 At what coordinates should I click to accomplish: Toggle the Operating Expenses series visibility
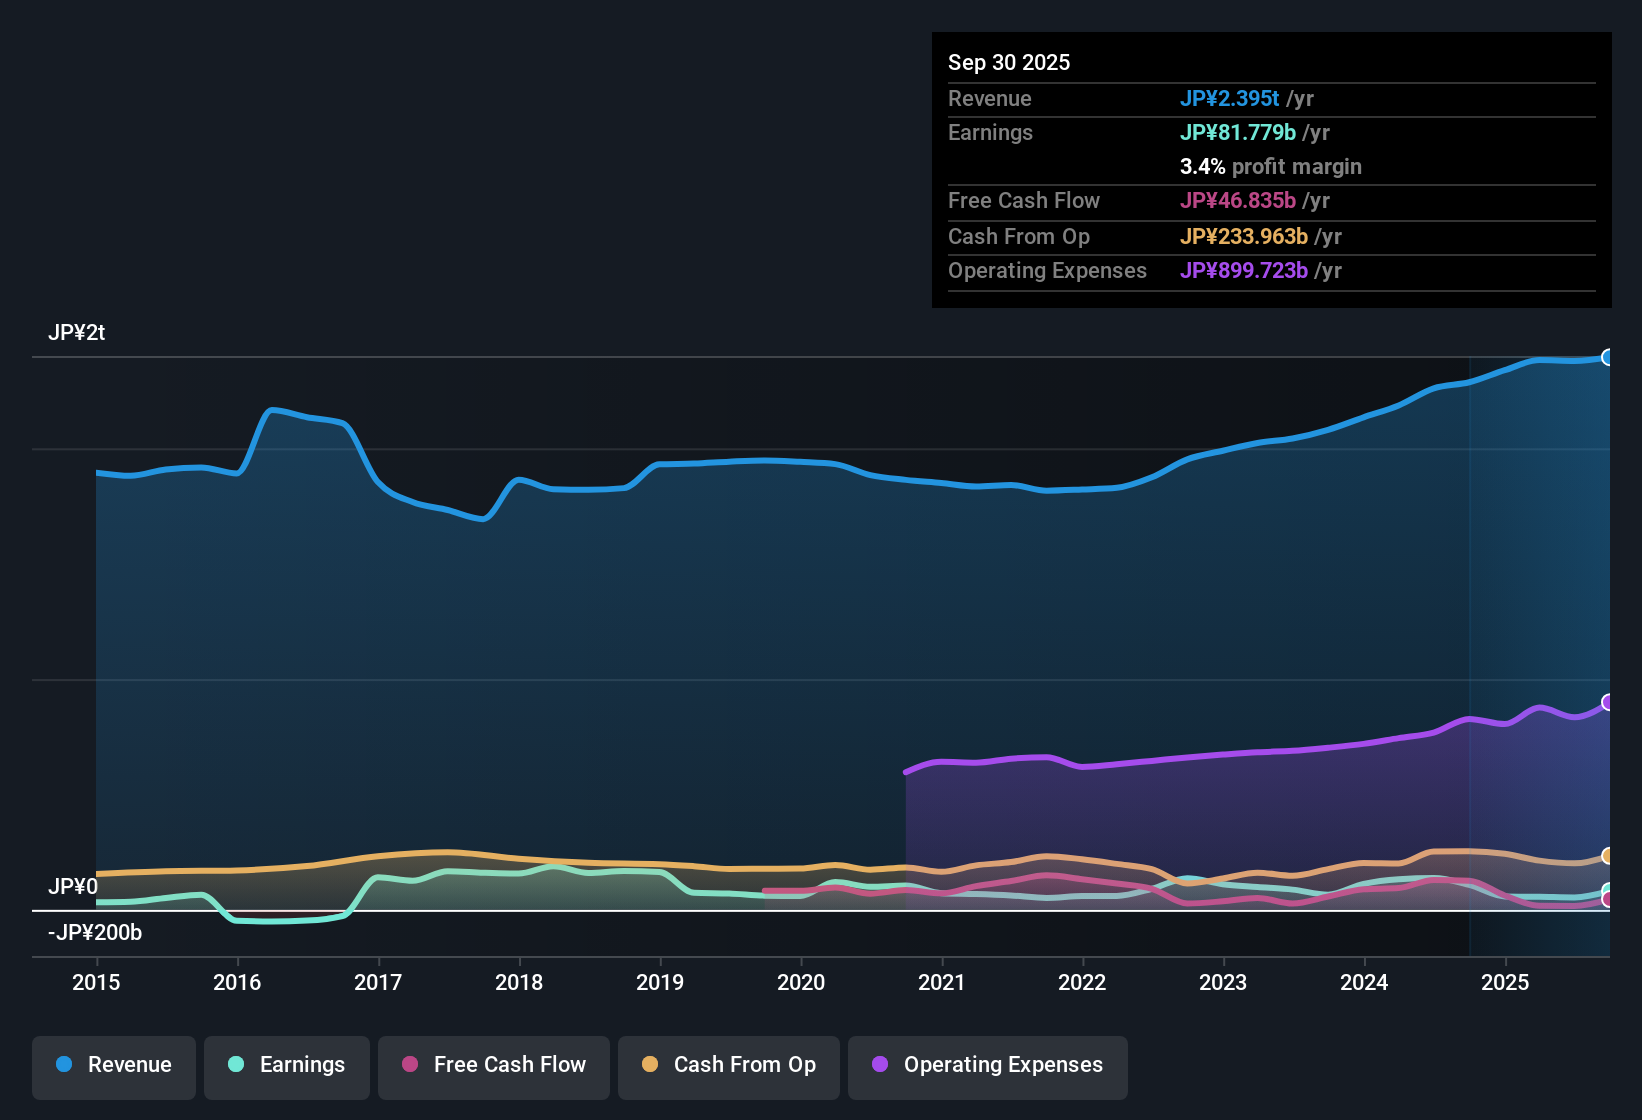coord(987,1067)
